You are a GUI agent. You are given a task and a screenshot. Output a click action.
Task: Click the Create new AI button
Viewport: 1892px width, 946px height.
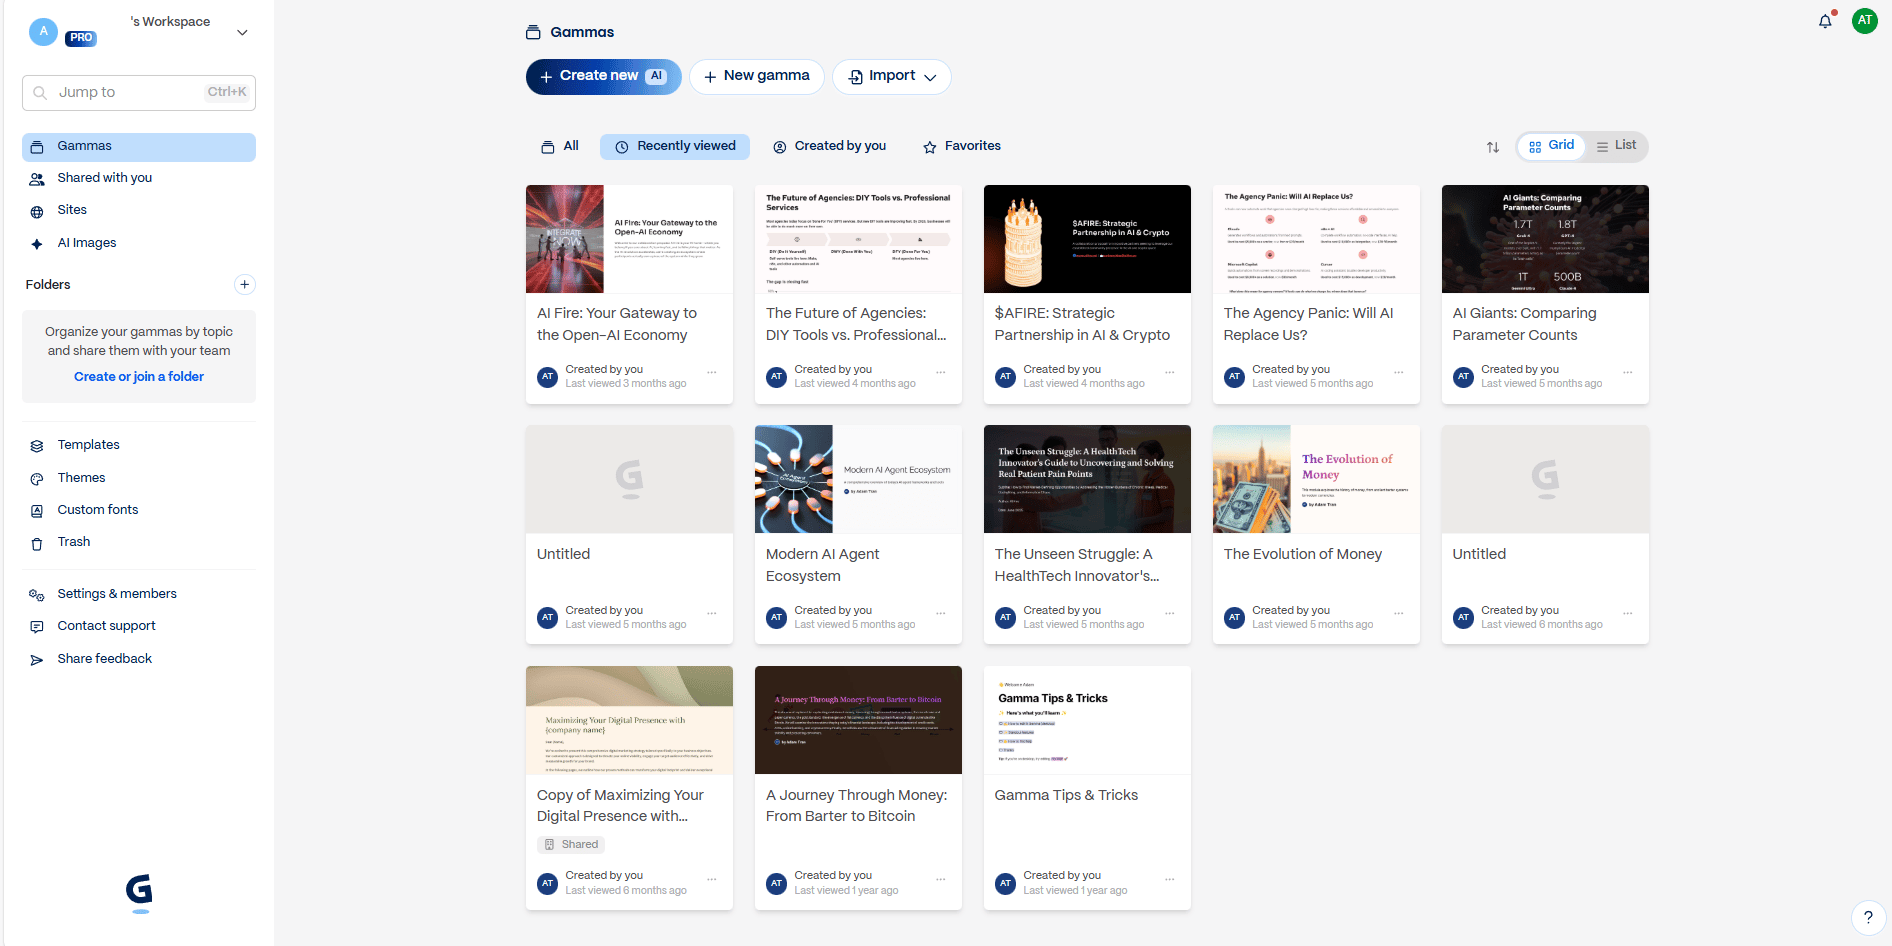pyautogui.click(x=604, y=77)
